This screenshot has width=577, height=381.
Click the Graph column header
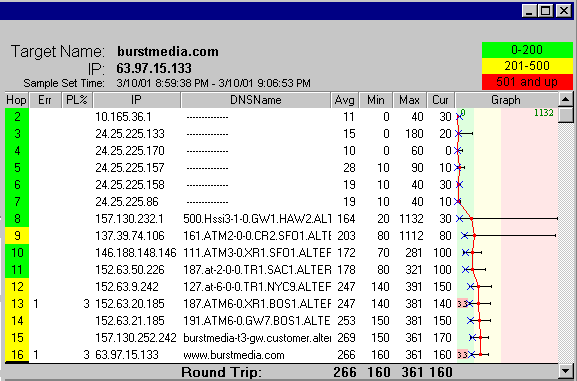[506, 100]
